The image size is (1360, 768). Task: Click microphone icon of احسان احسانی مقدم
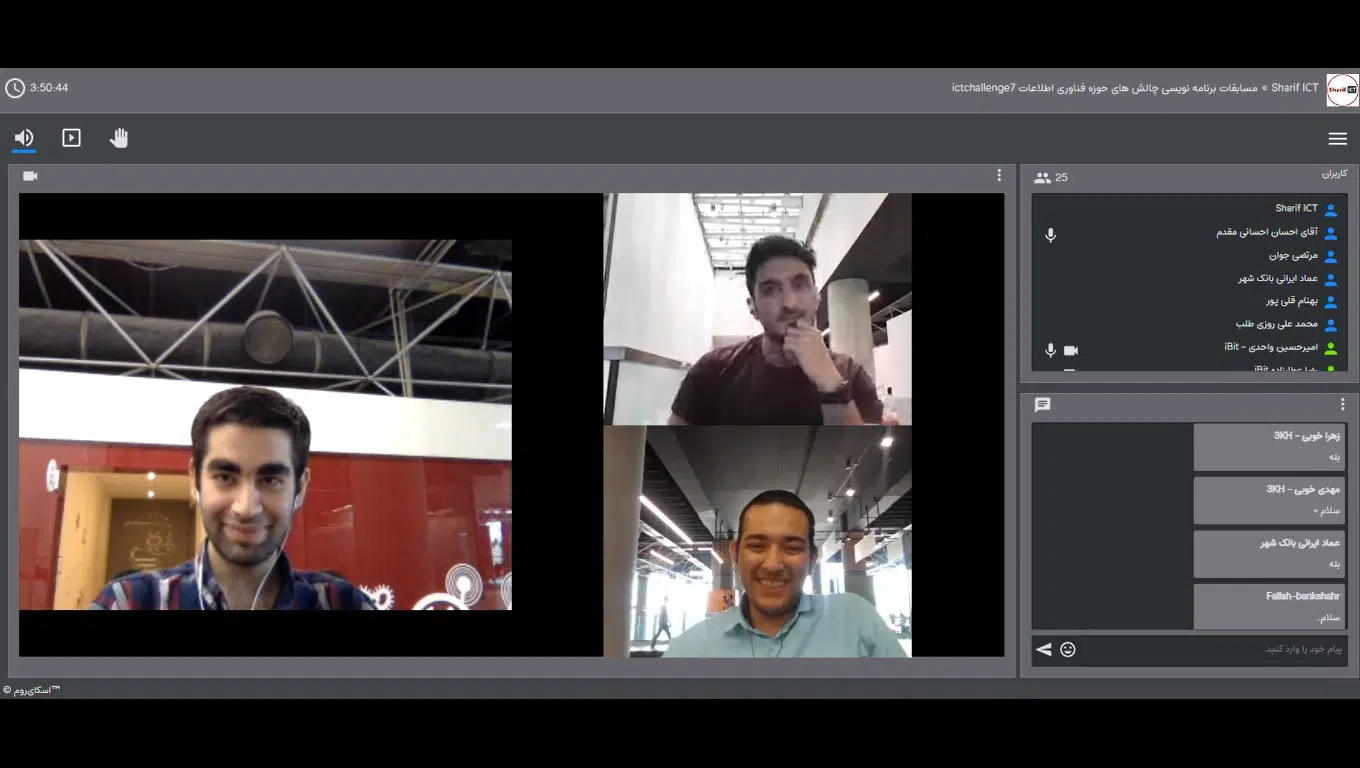[x=1050, y=235]
